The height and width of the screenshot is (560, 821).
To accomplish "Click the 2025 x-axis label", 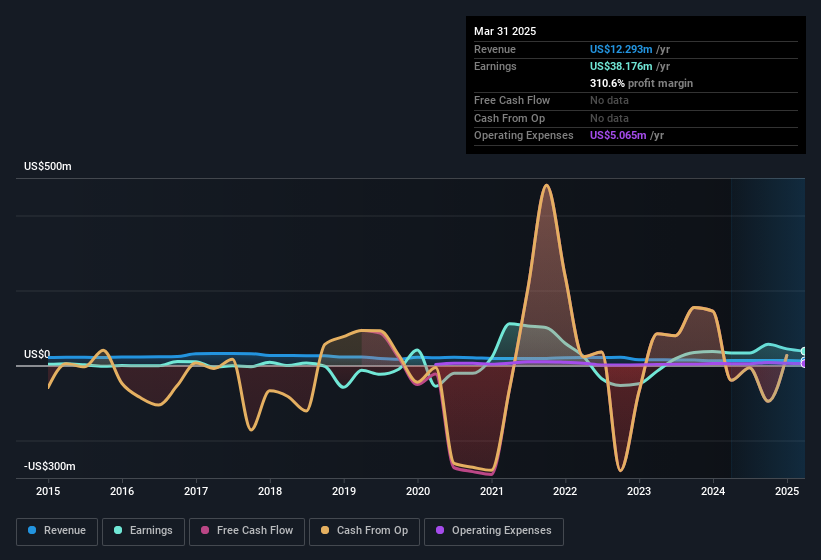I will tap(787, 491).
